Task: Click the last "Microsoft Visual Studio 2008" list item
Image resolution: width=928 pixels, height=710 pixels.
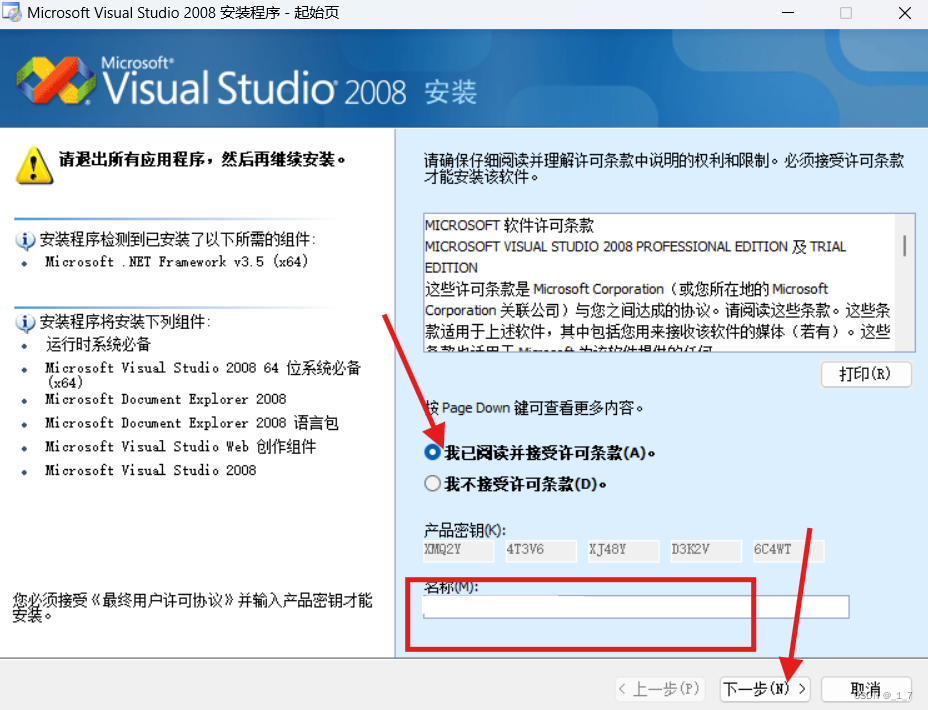Action: coord(151,470)
